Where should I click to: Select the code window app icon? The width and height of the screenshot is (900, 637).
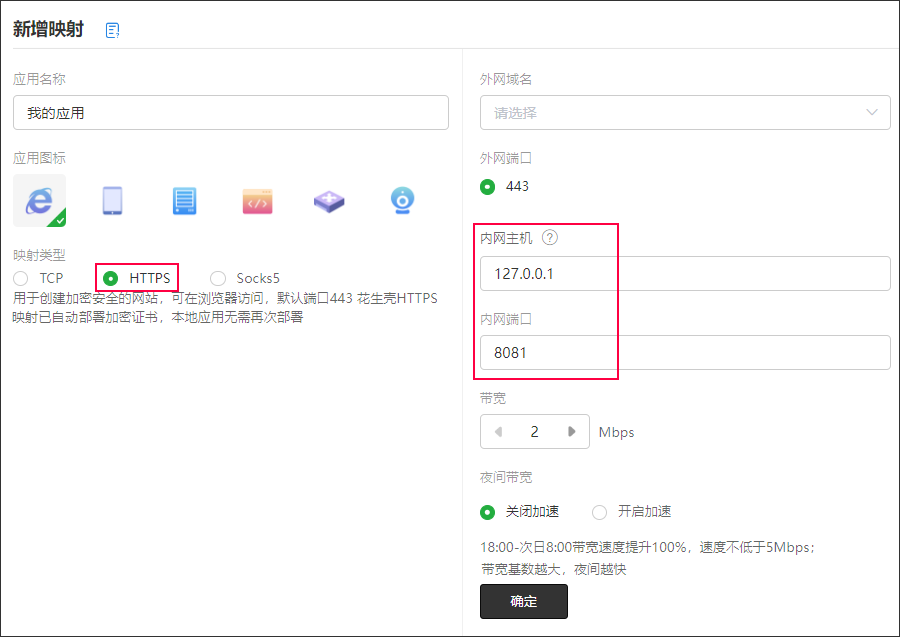[257, 201]
